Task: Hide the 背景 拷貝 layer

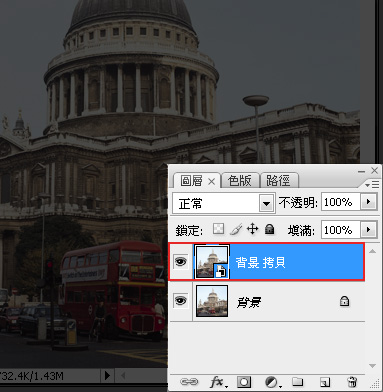Action: [181, 262]
